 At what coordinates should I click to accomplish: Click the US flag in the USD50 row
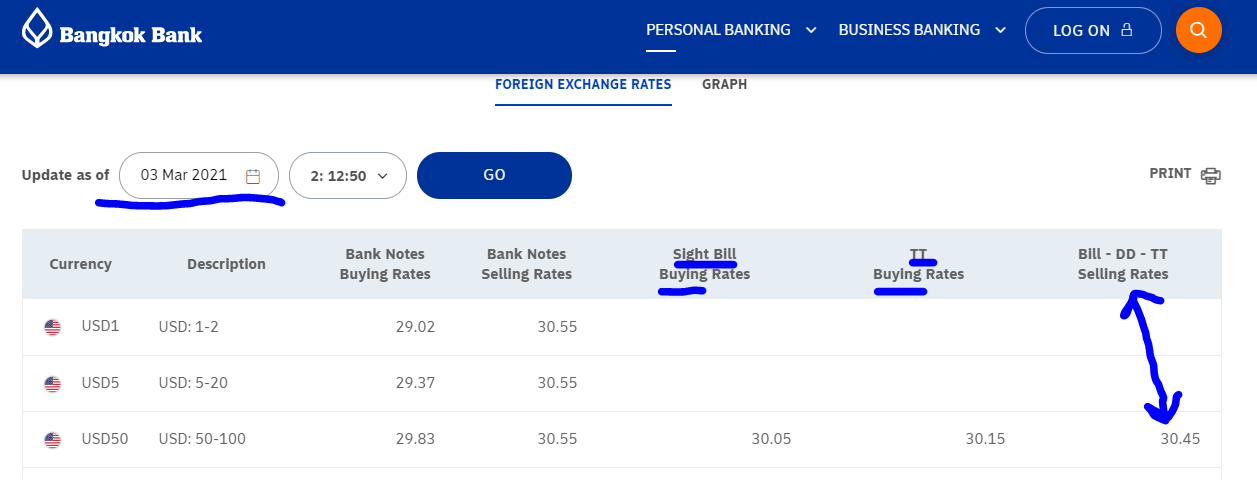[x=53, y=439]
